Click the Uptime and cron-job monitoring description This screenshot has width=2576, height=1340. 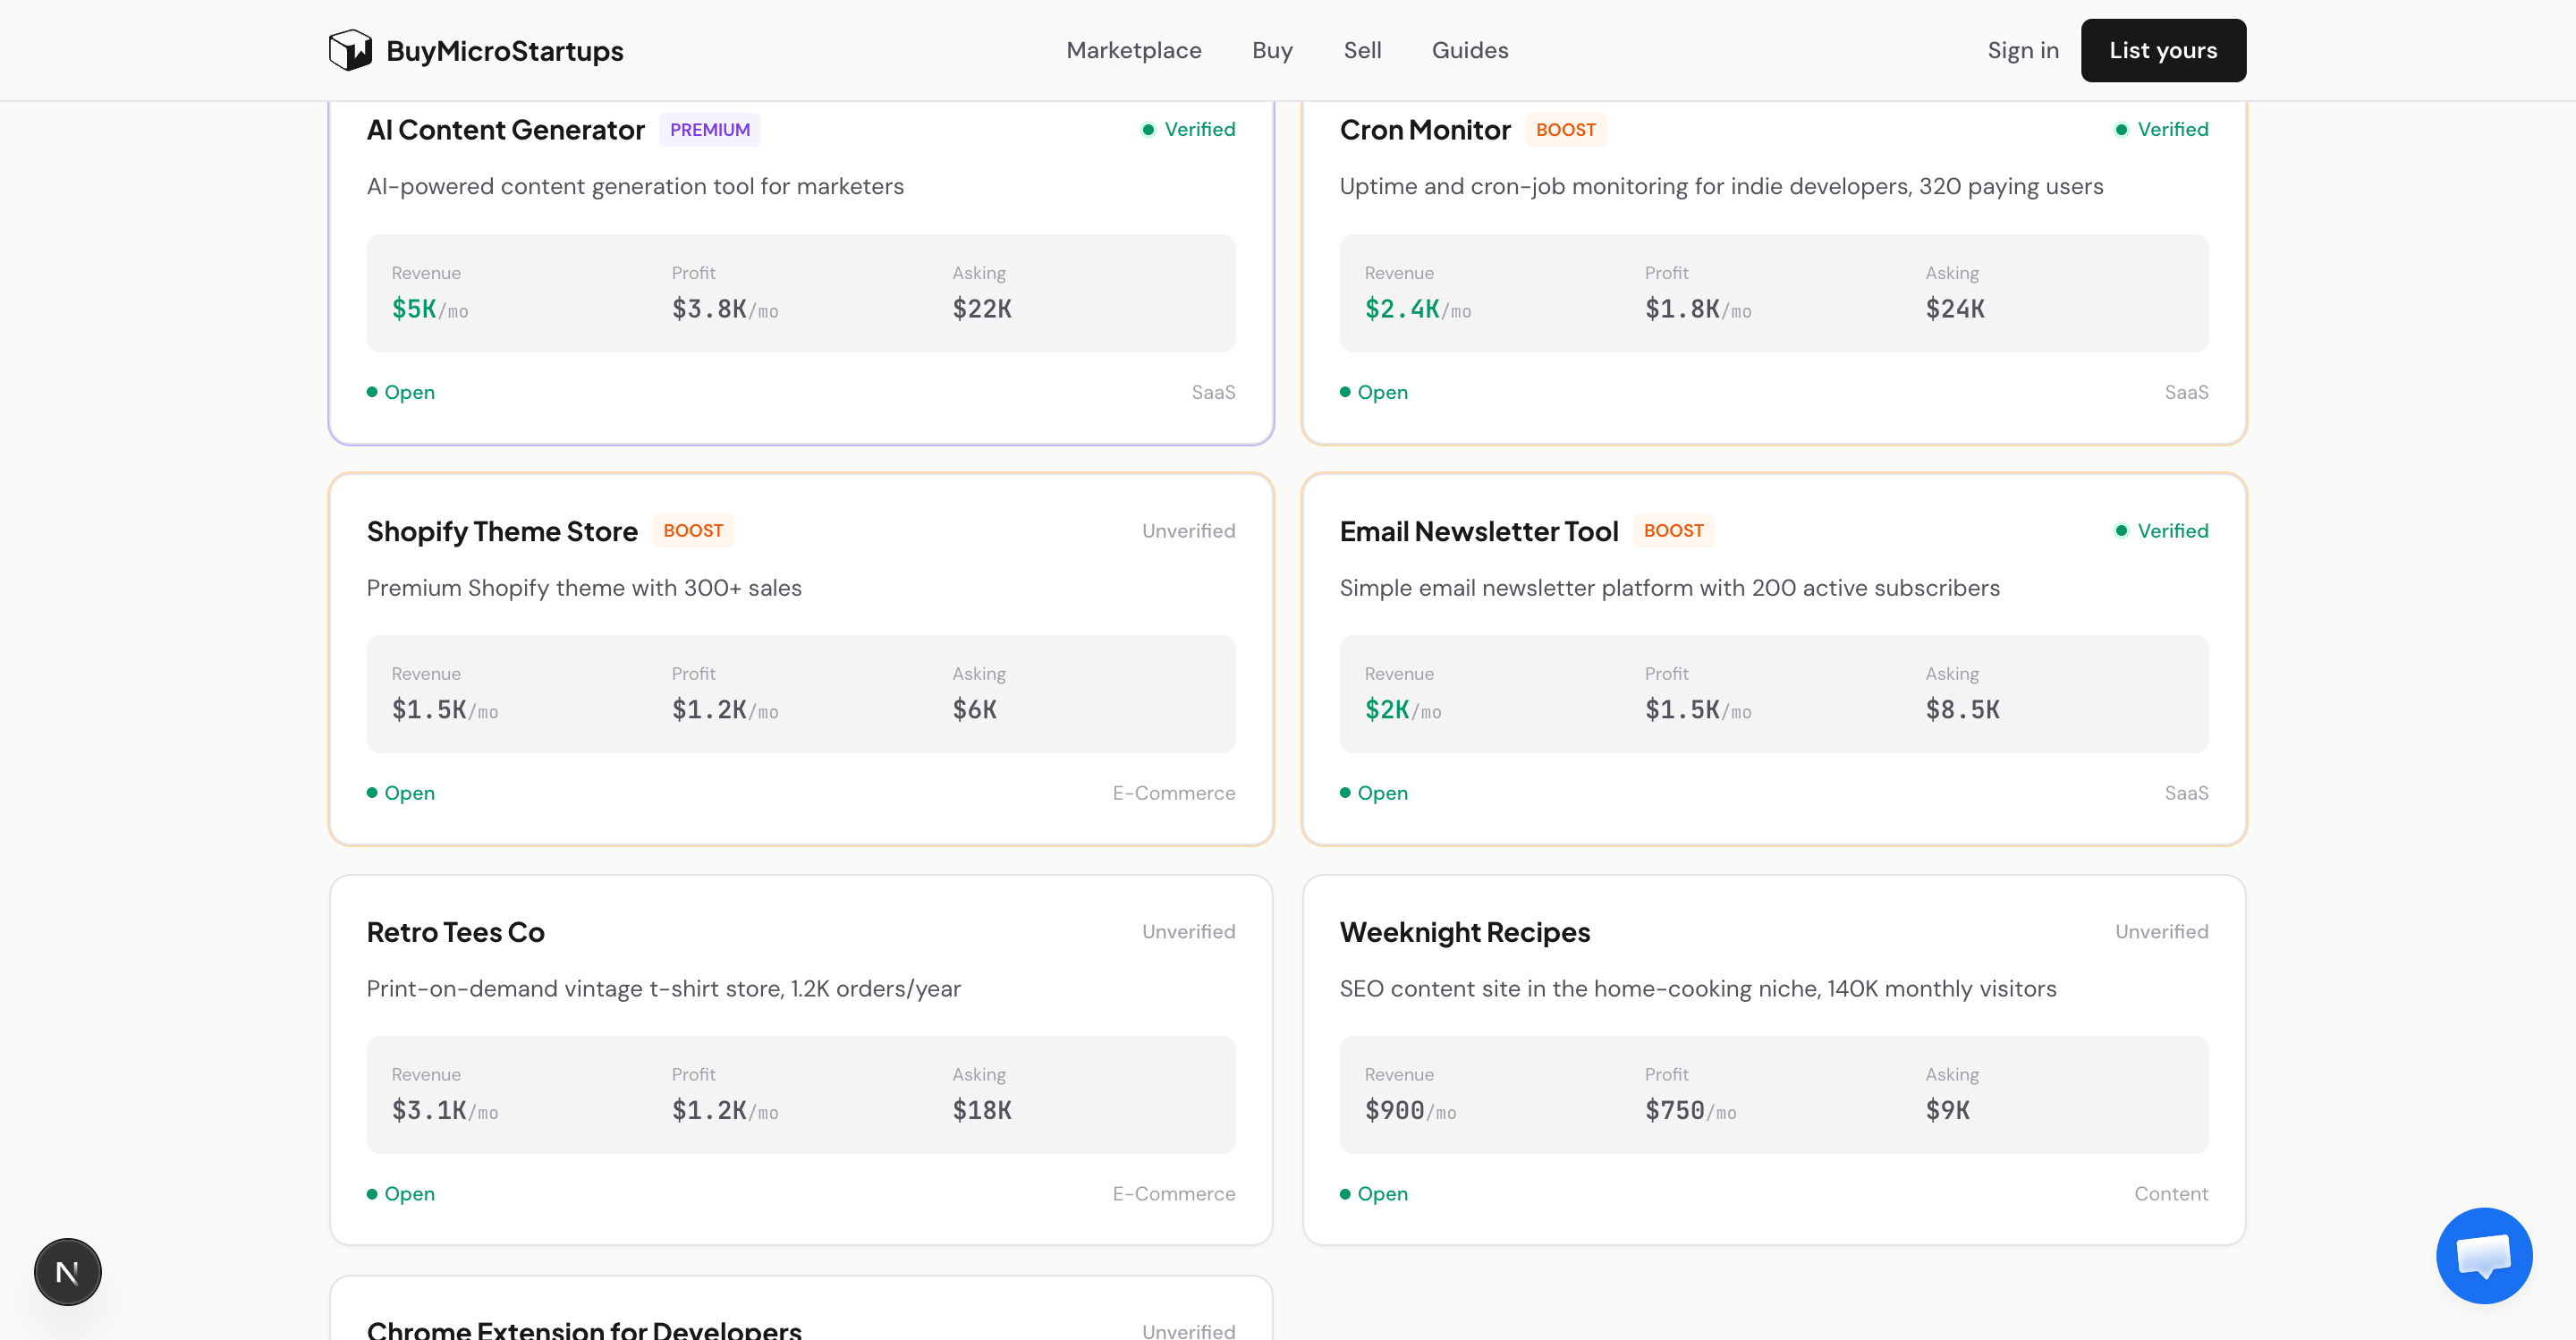coord(1721,187)
